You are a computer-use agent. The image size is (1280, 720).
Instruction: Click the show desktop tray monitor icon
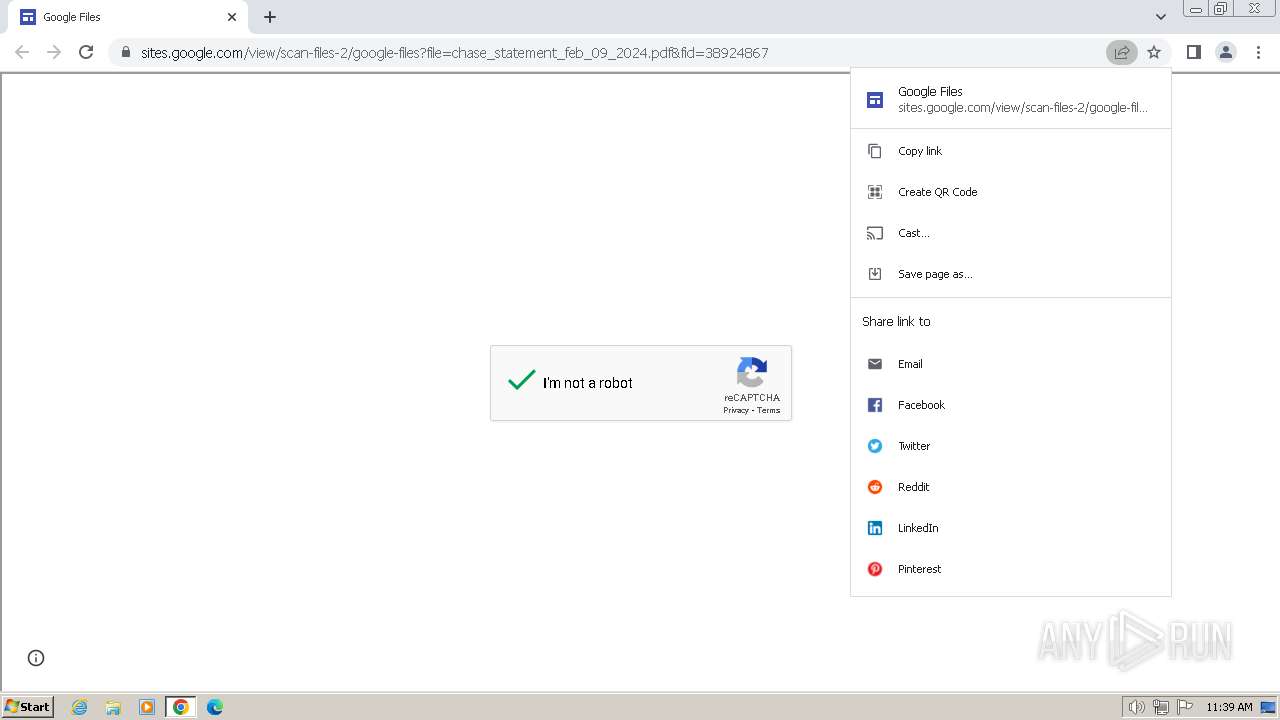(1268, 707)
